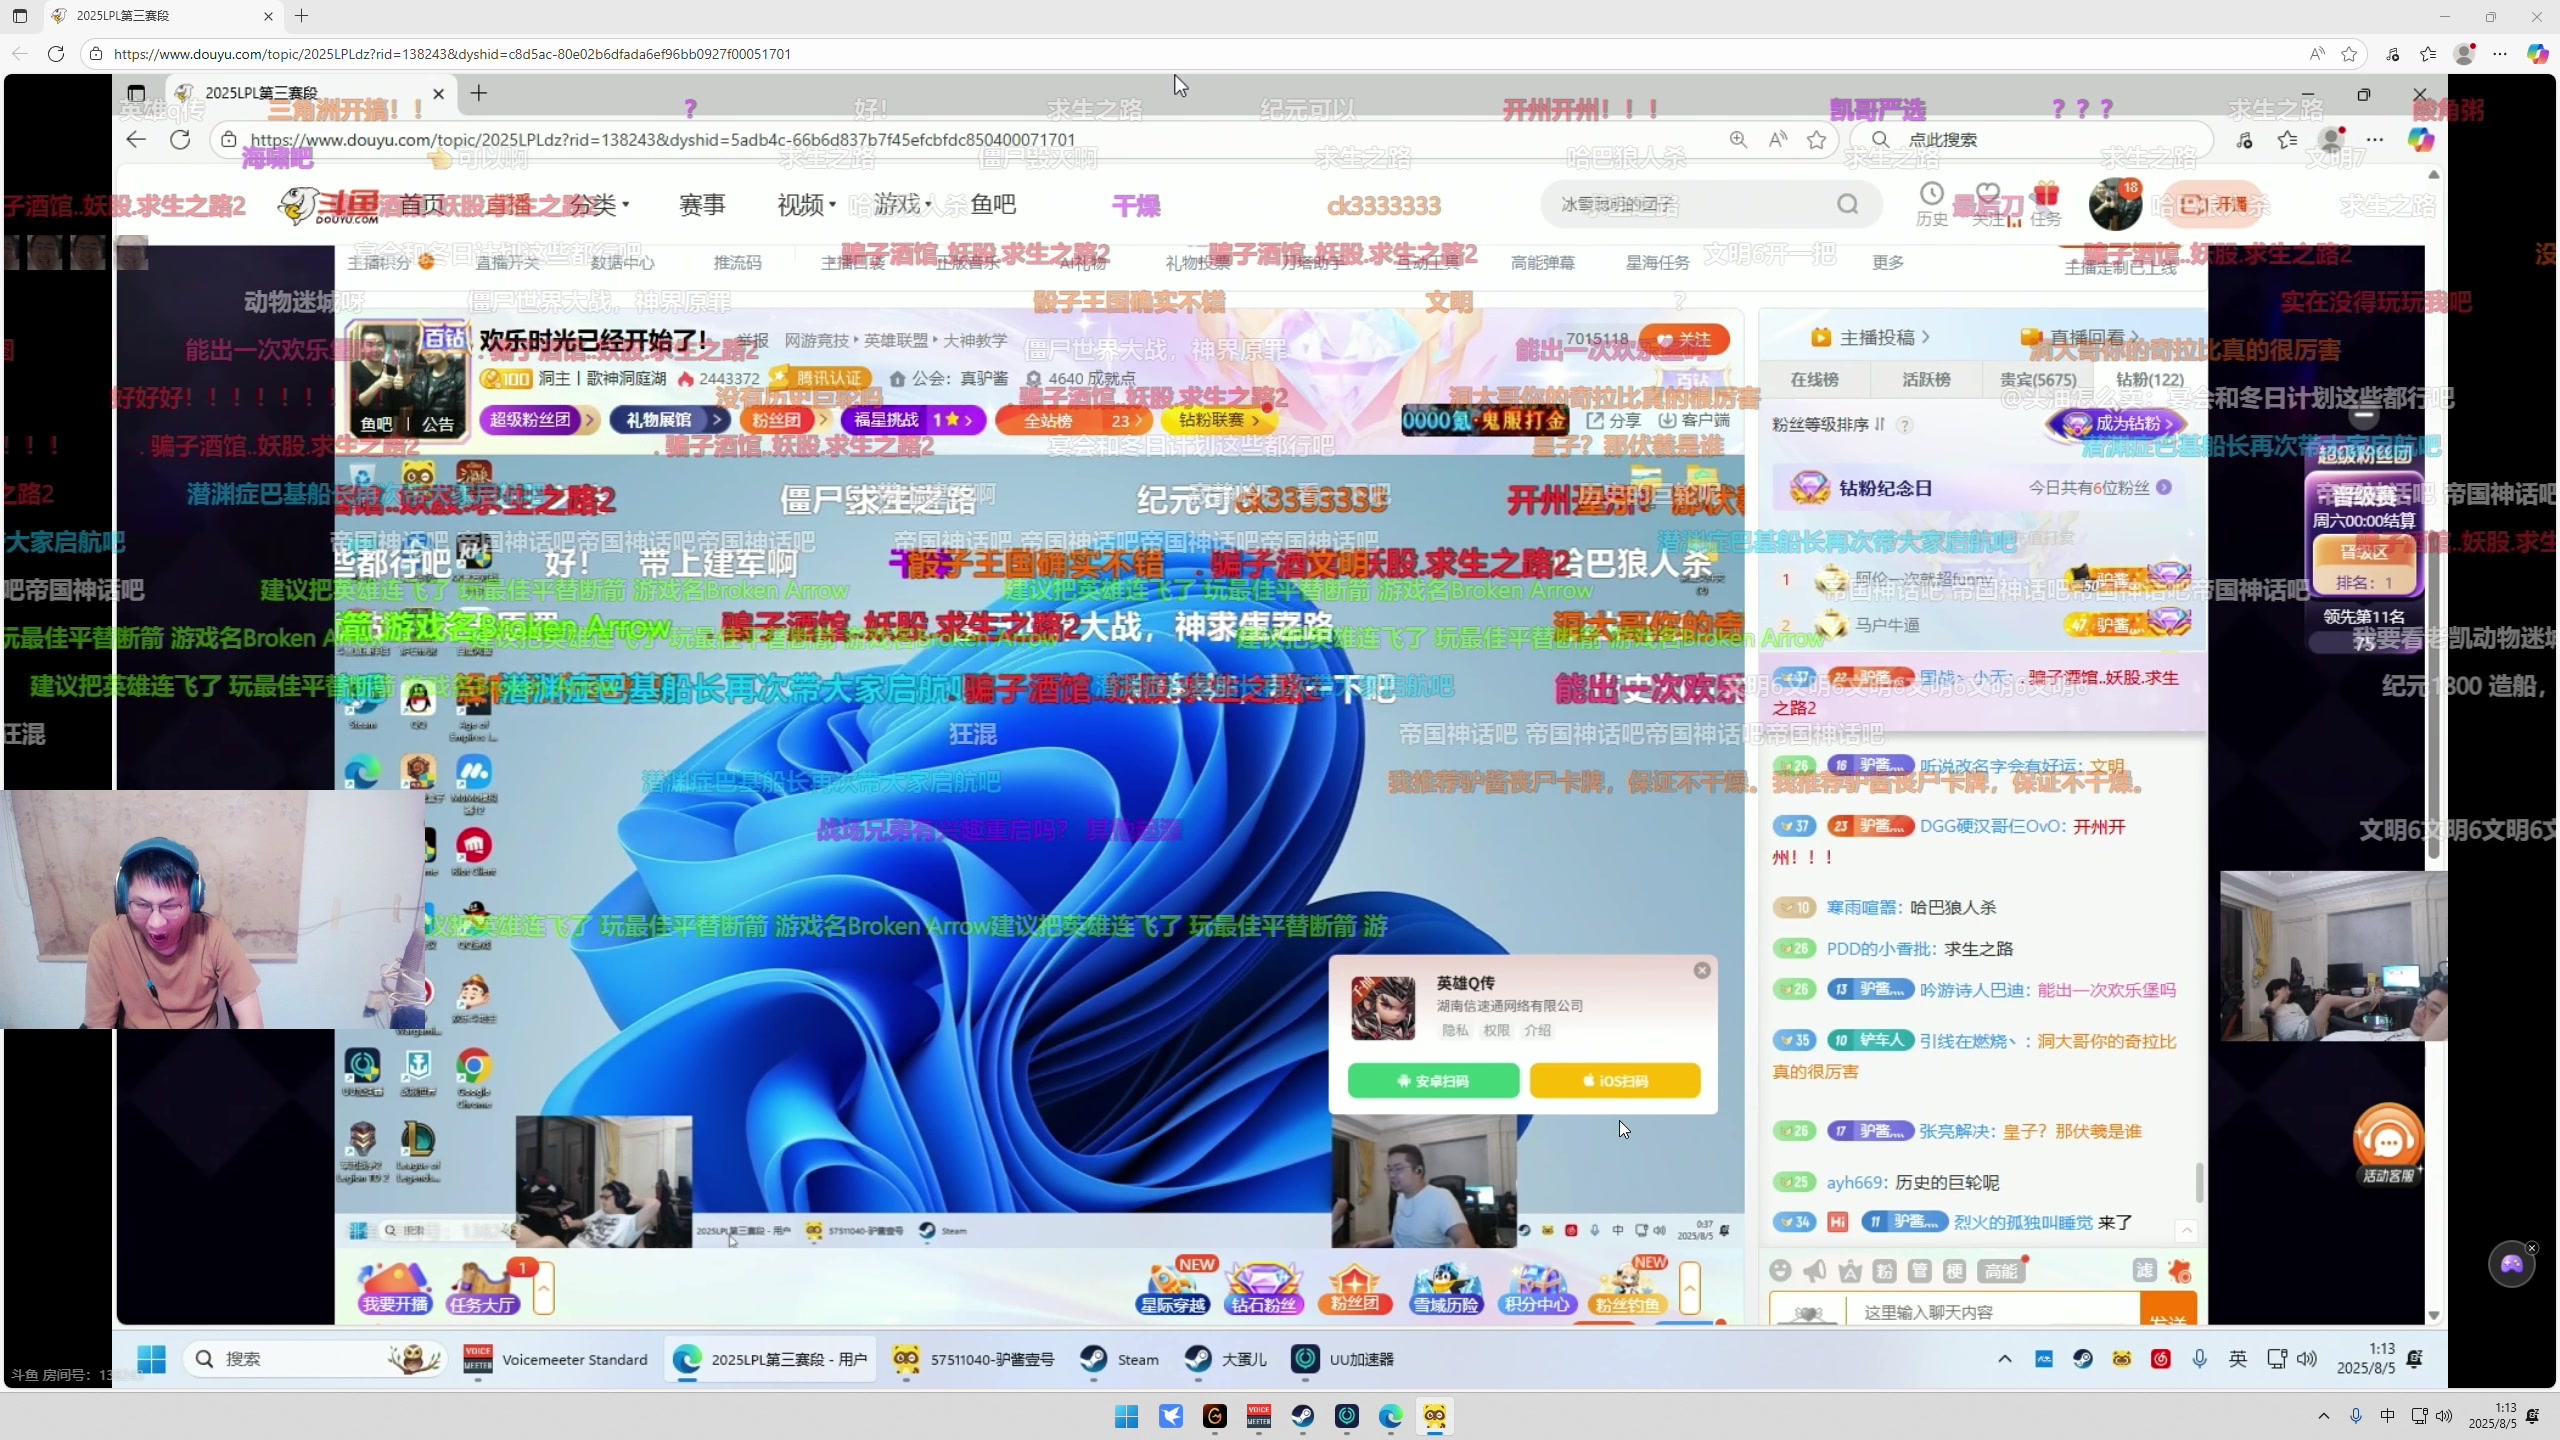The height and width of the screenshot is (1440, 2560).
Task: Toggle the volume icon in inner system tray
Action: tap(2306, 1359)
